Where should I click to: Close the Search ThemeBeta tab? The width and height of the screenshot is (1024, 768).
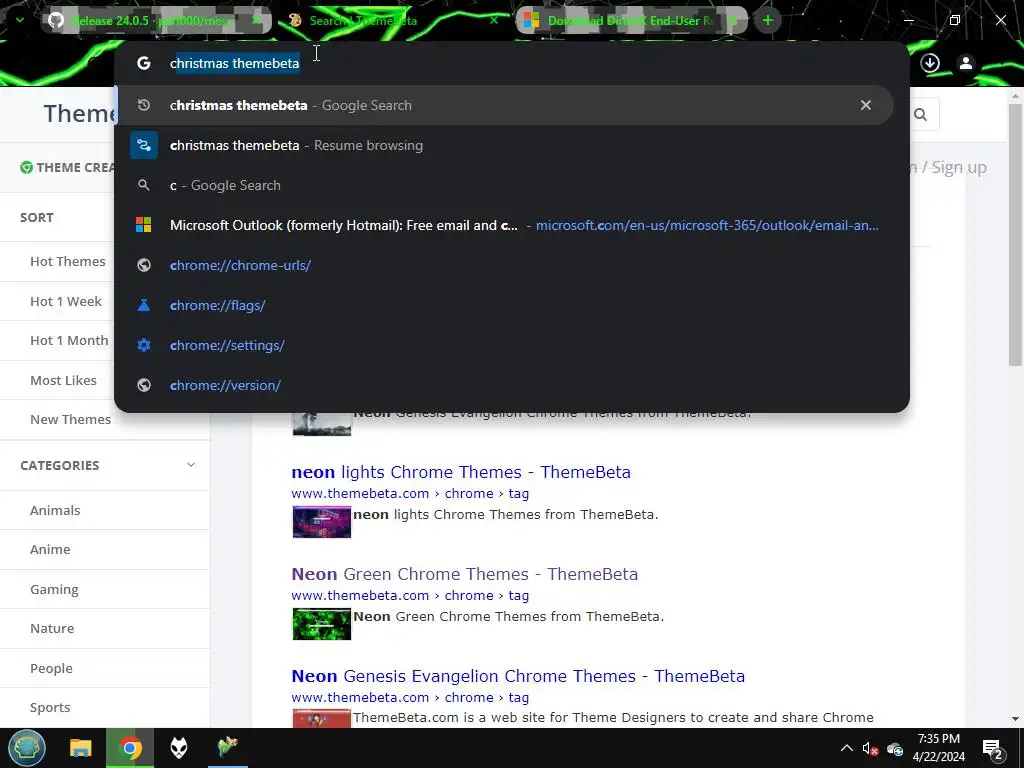tap(494, 20)
